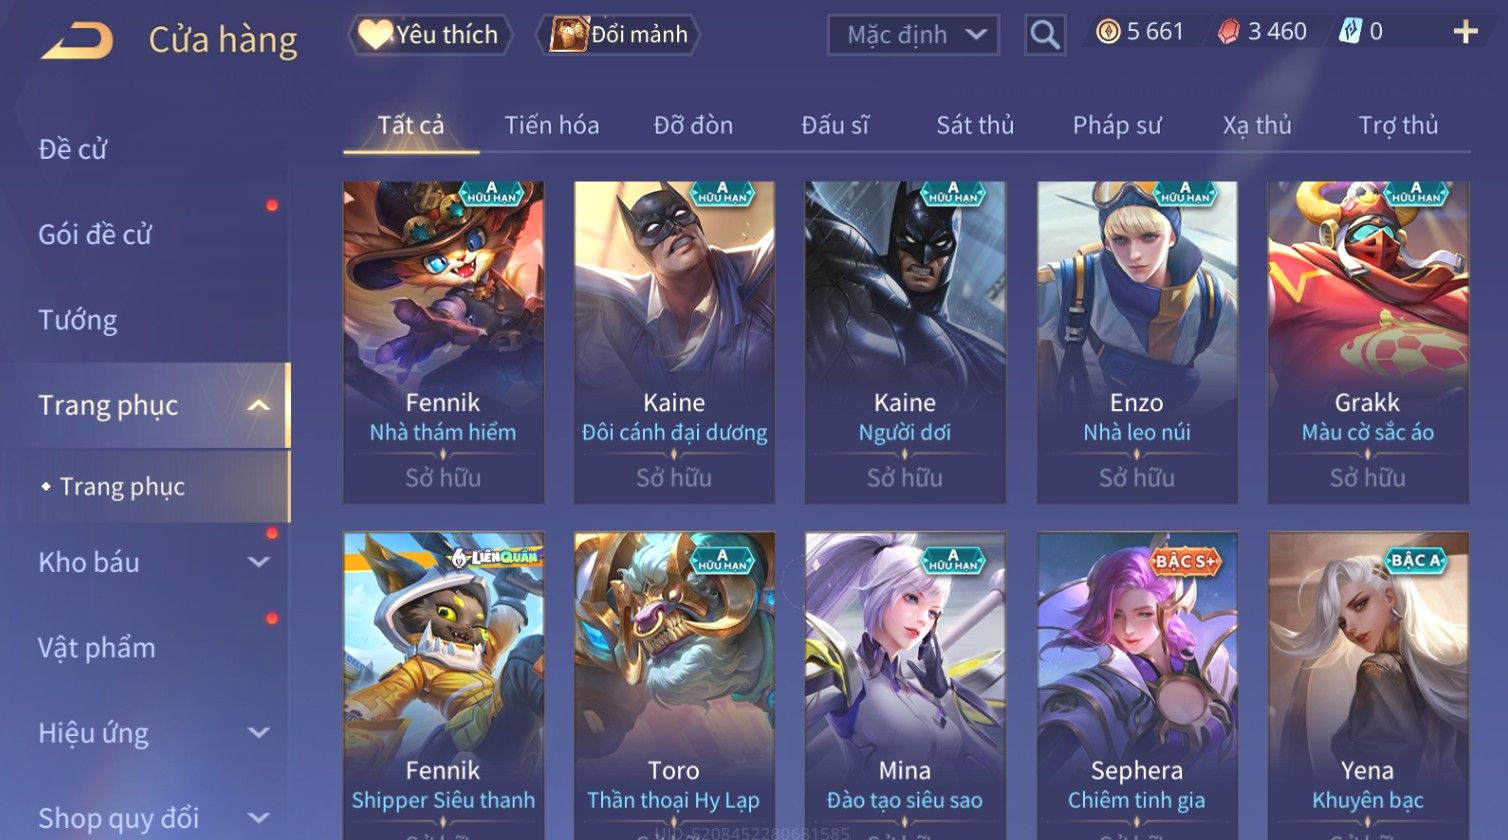Image resolution: width=1508 pixels, height=840 pixels.
Task: Switch to the Tiến hóa tab
Action: tap(552, 125)
